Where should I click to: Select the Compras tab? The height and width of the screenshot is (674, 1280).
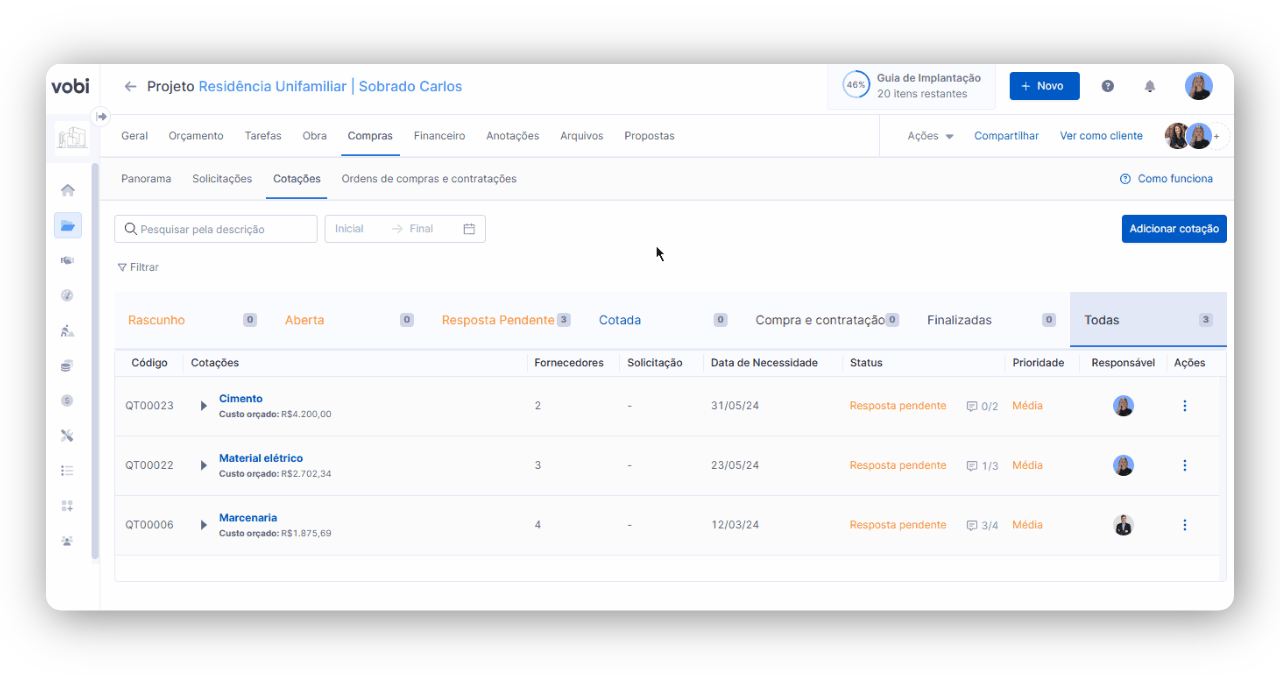(370, 136)
